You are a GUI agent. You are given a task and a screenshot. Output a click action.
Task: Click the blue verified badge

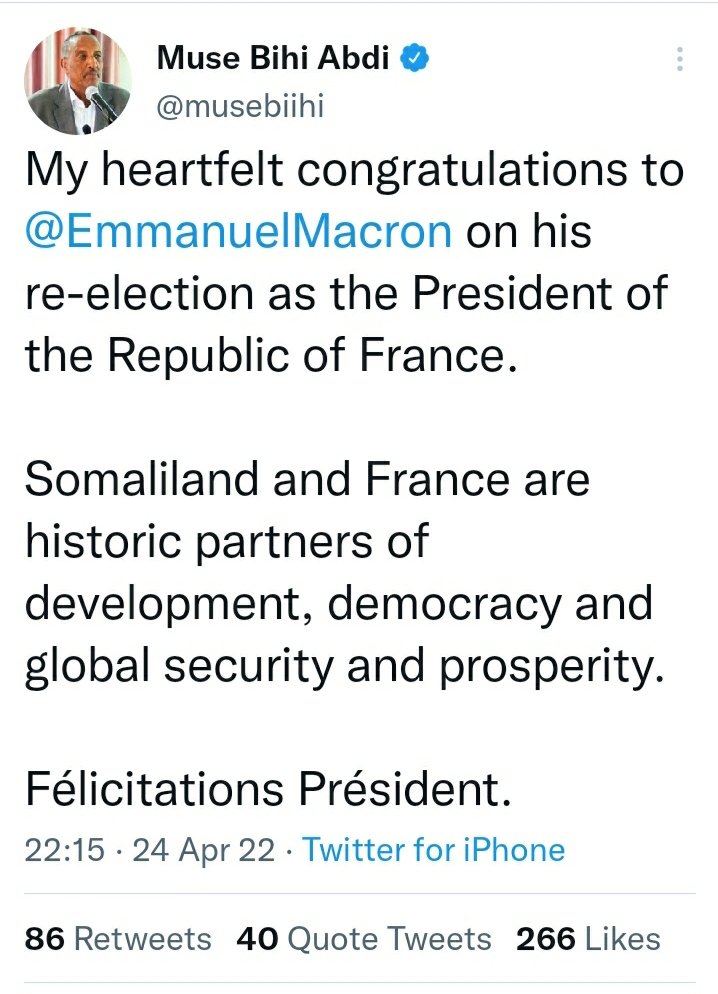point(416,60)
